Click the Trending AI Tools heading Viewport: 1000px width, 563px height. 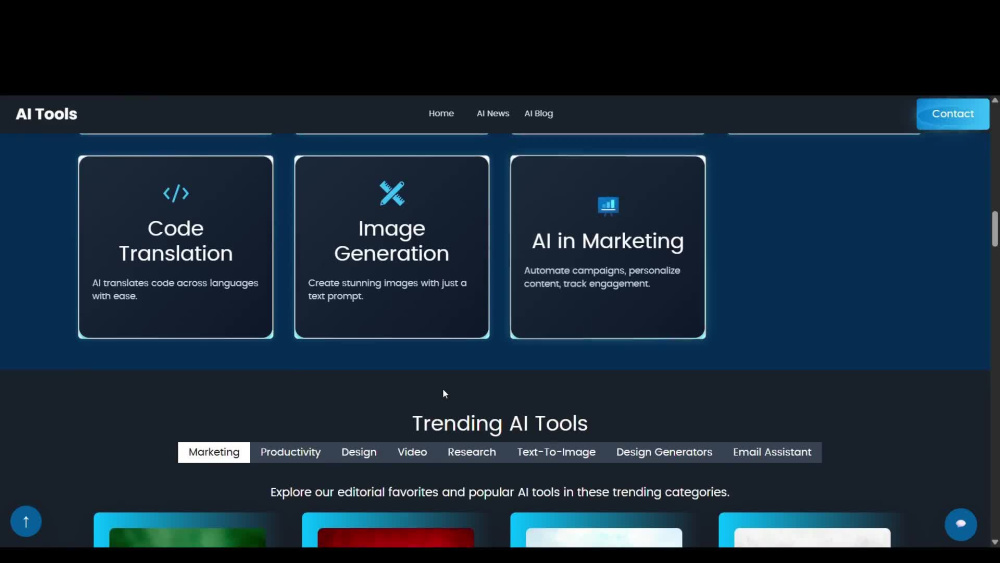coord(500,423)
